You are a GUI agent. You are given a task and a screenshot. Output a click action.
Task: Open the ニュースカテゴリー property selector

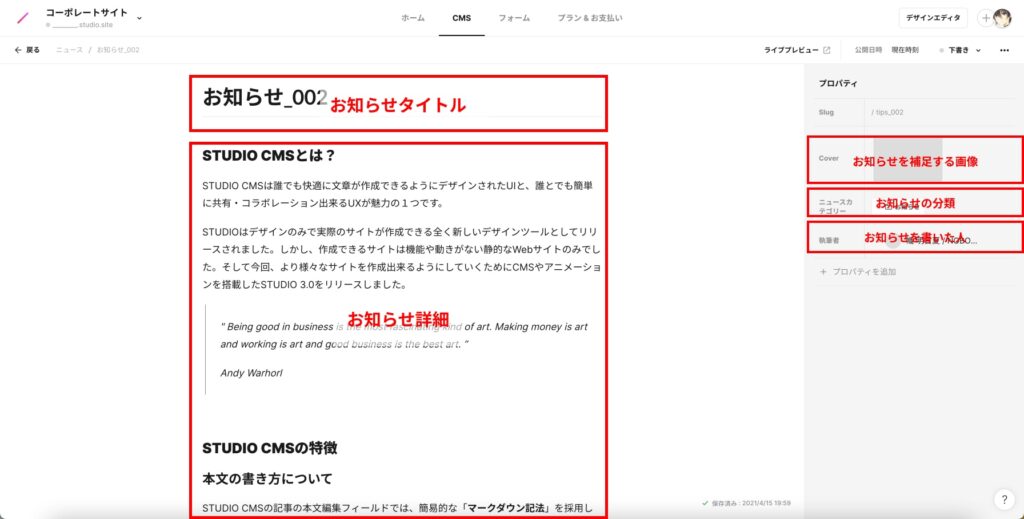tap(914, 206)
